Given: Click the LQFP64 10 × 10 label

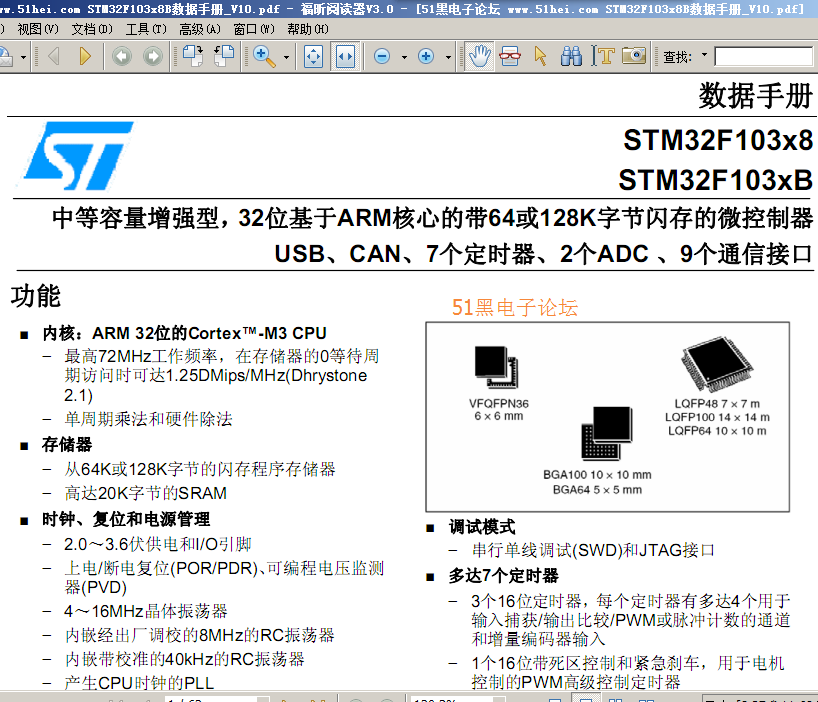Looking at the screenshot, I should click(717, 431).
